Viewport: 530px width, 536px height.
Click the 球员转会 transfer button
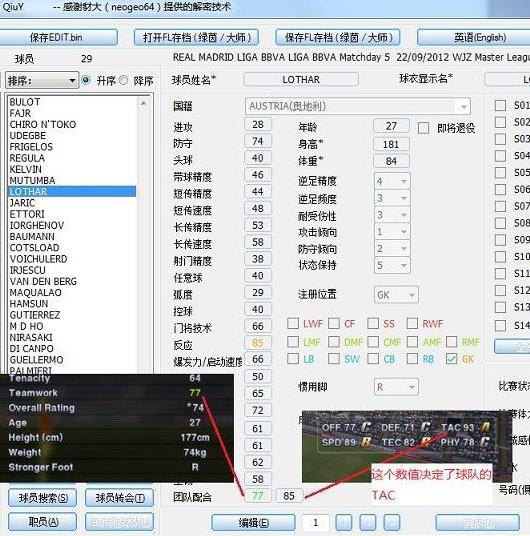click(x=119, y=497)
